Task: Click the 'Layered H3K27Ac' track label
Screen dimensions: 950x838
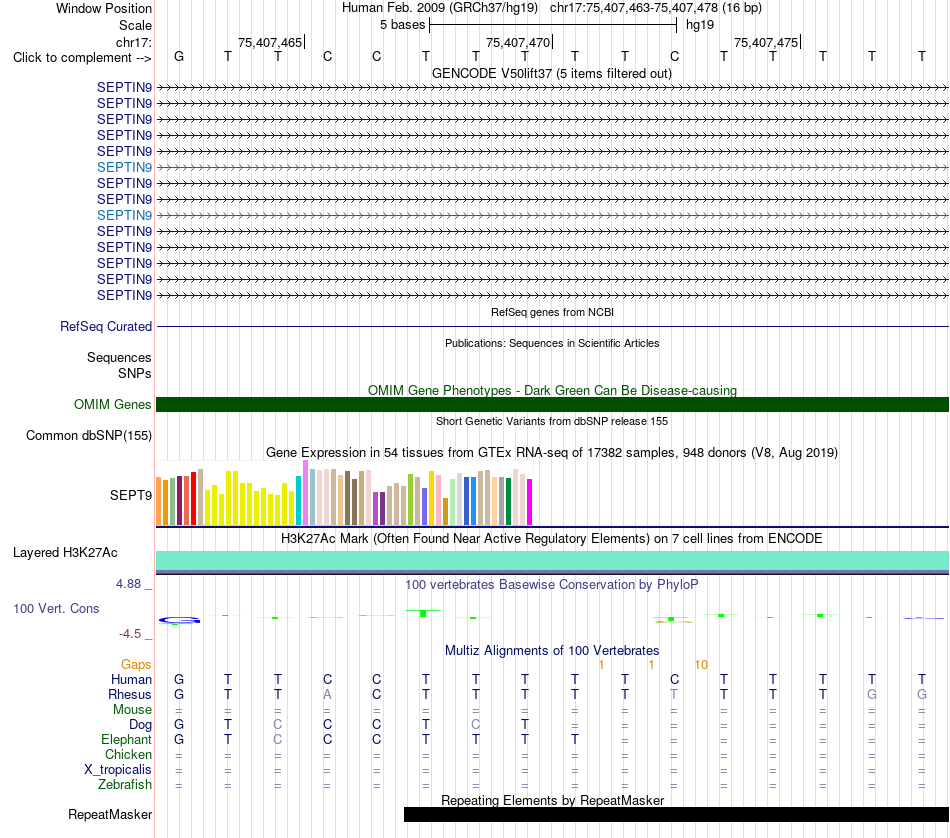Action: (65, 553)
